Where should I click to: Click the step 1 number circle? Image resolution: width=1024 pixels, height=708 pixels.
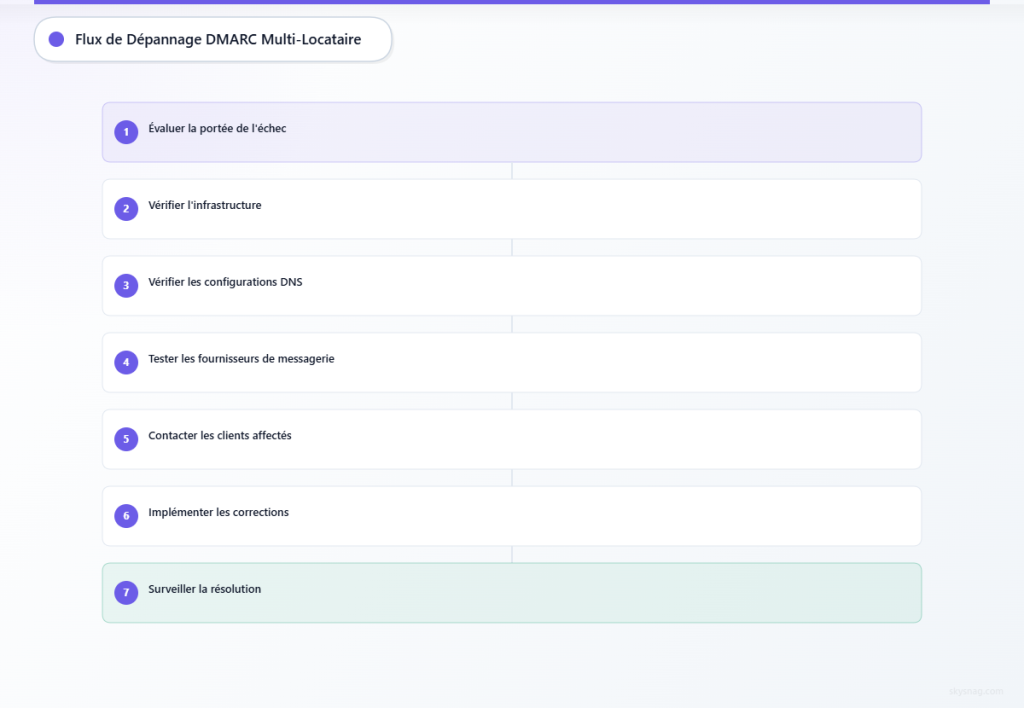click(126, 132)
